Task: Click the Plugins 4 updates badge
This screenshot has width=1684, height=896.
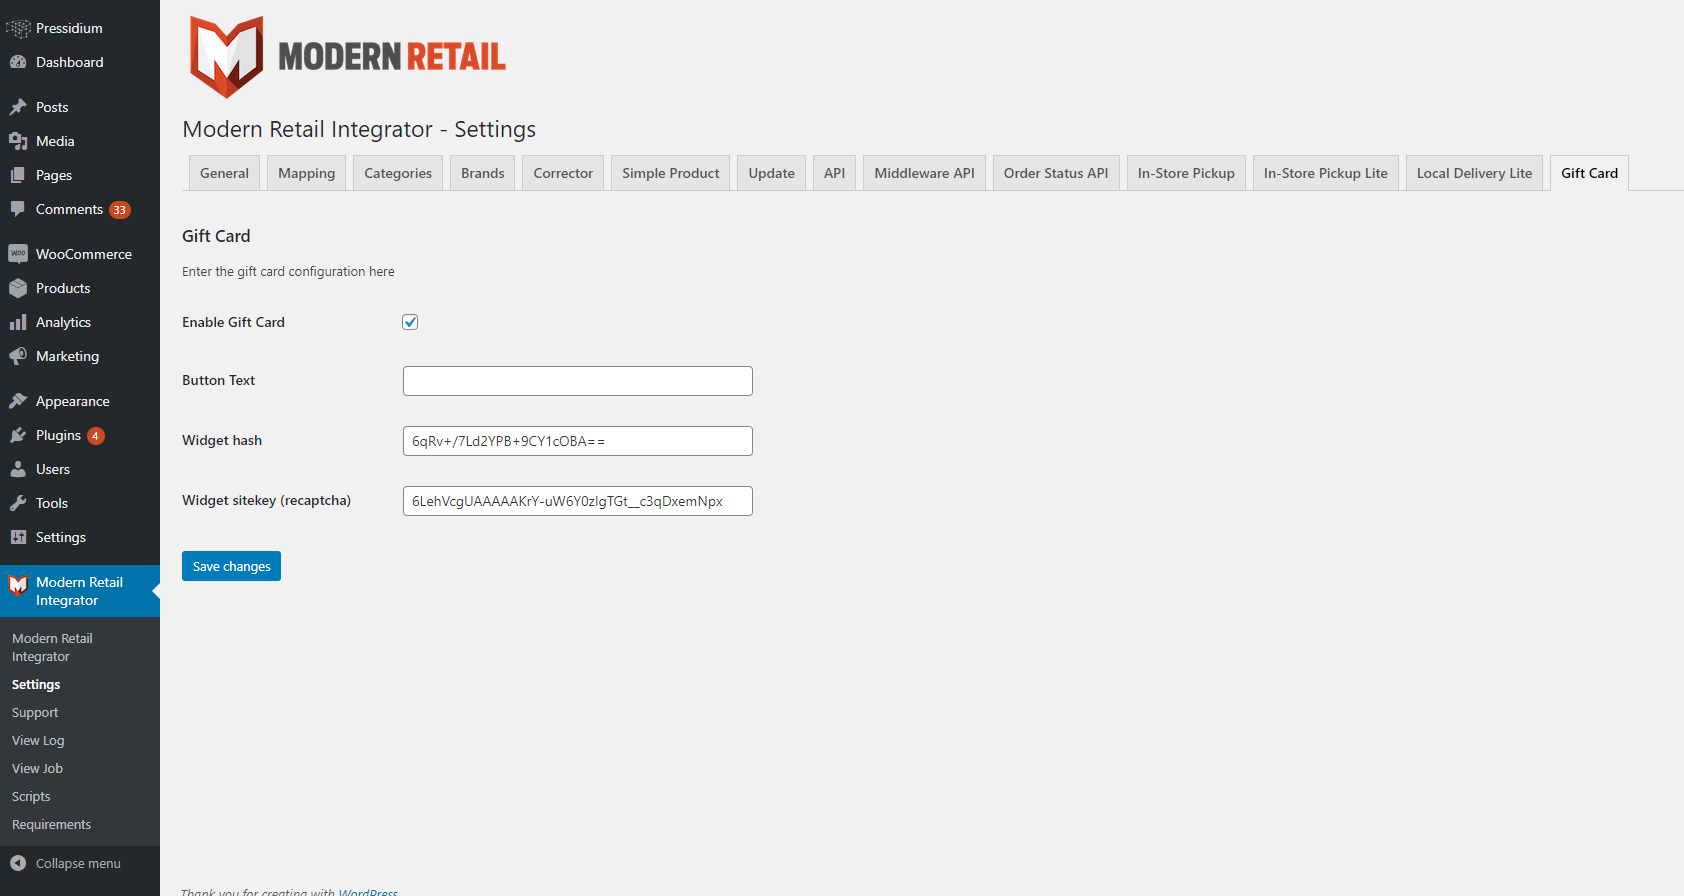Action: pos(96,436)
